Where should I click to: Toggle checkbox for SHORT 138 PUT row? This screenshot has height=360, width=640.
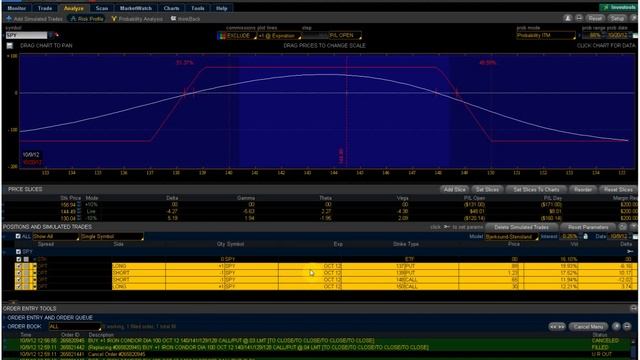(19, 273)
